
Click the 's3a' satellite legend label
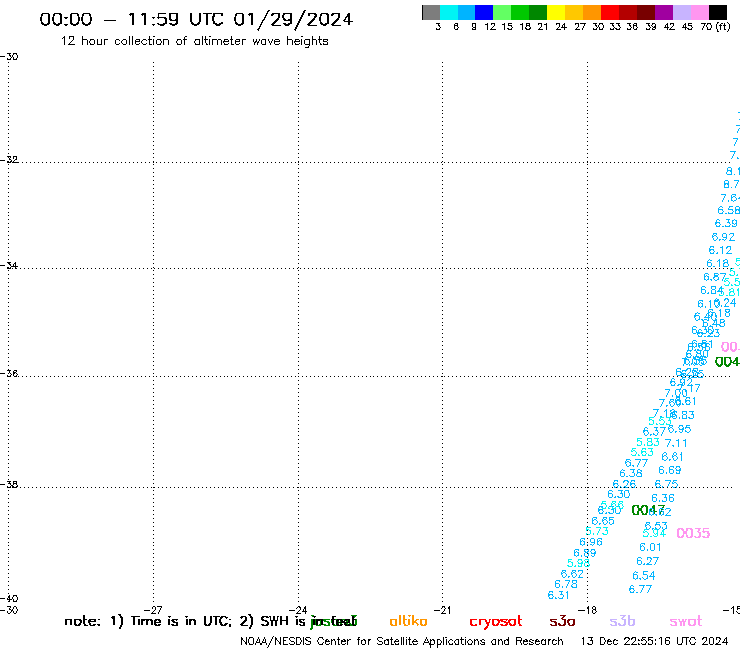pyautogui.click(x=562, y=621)
